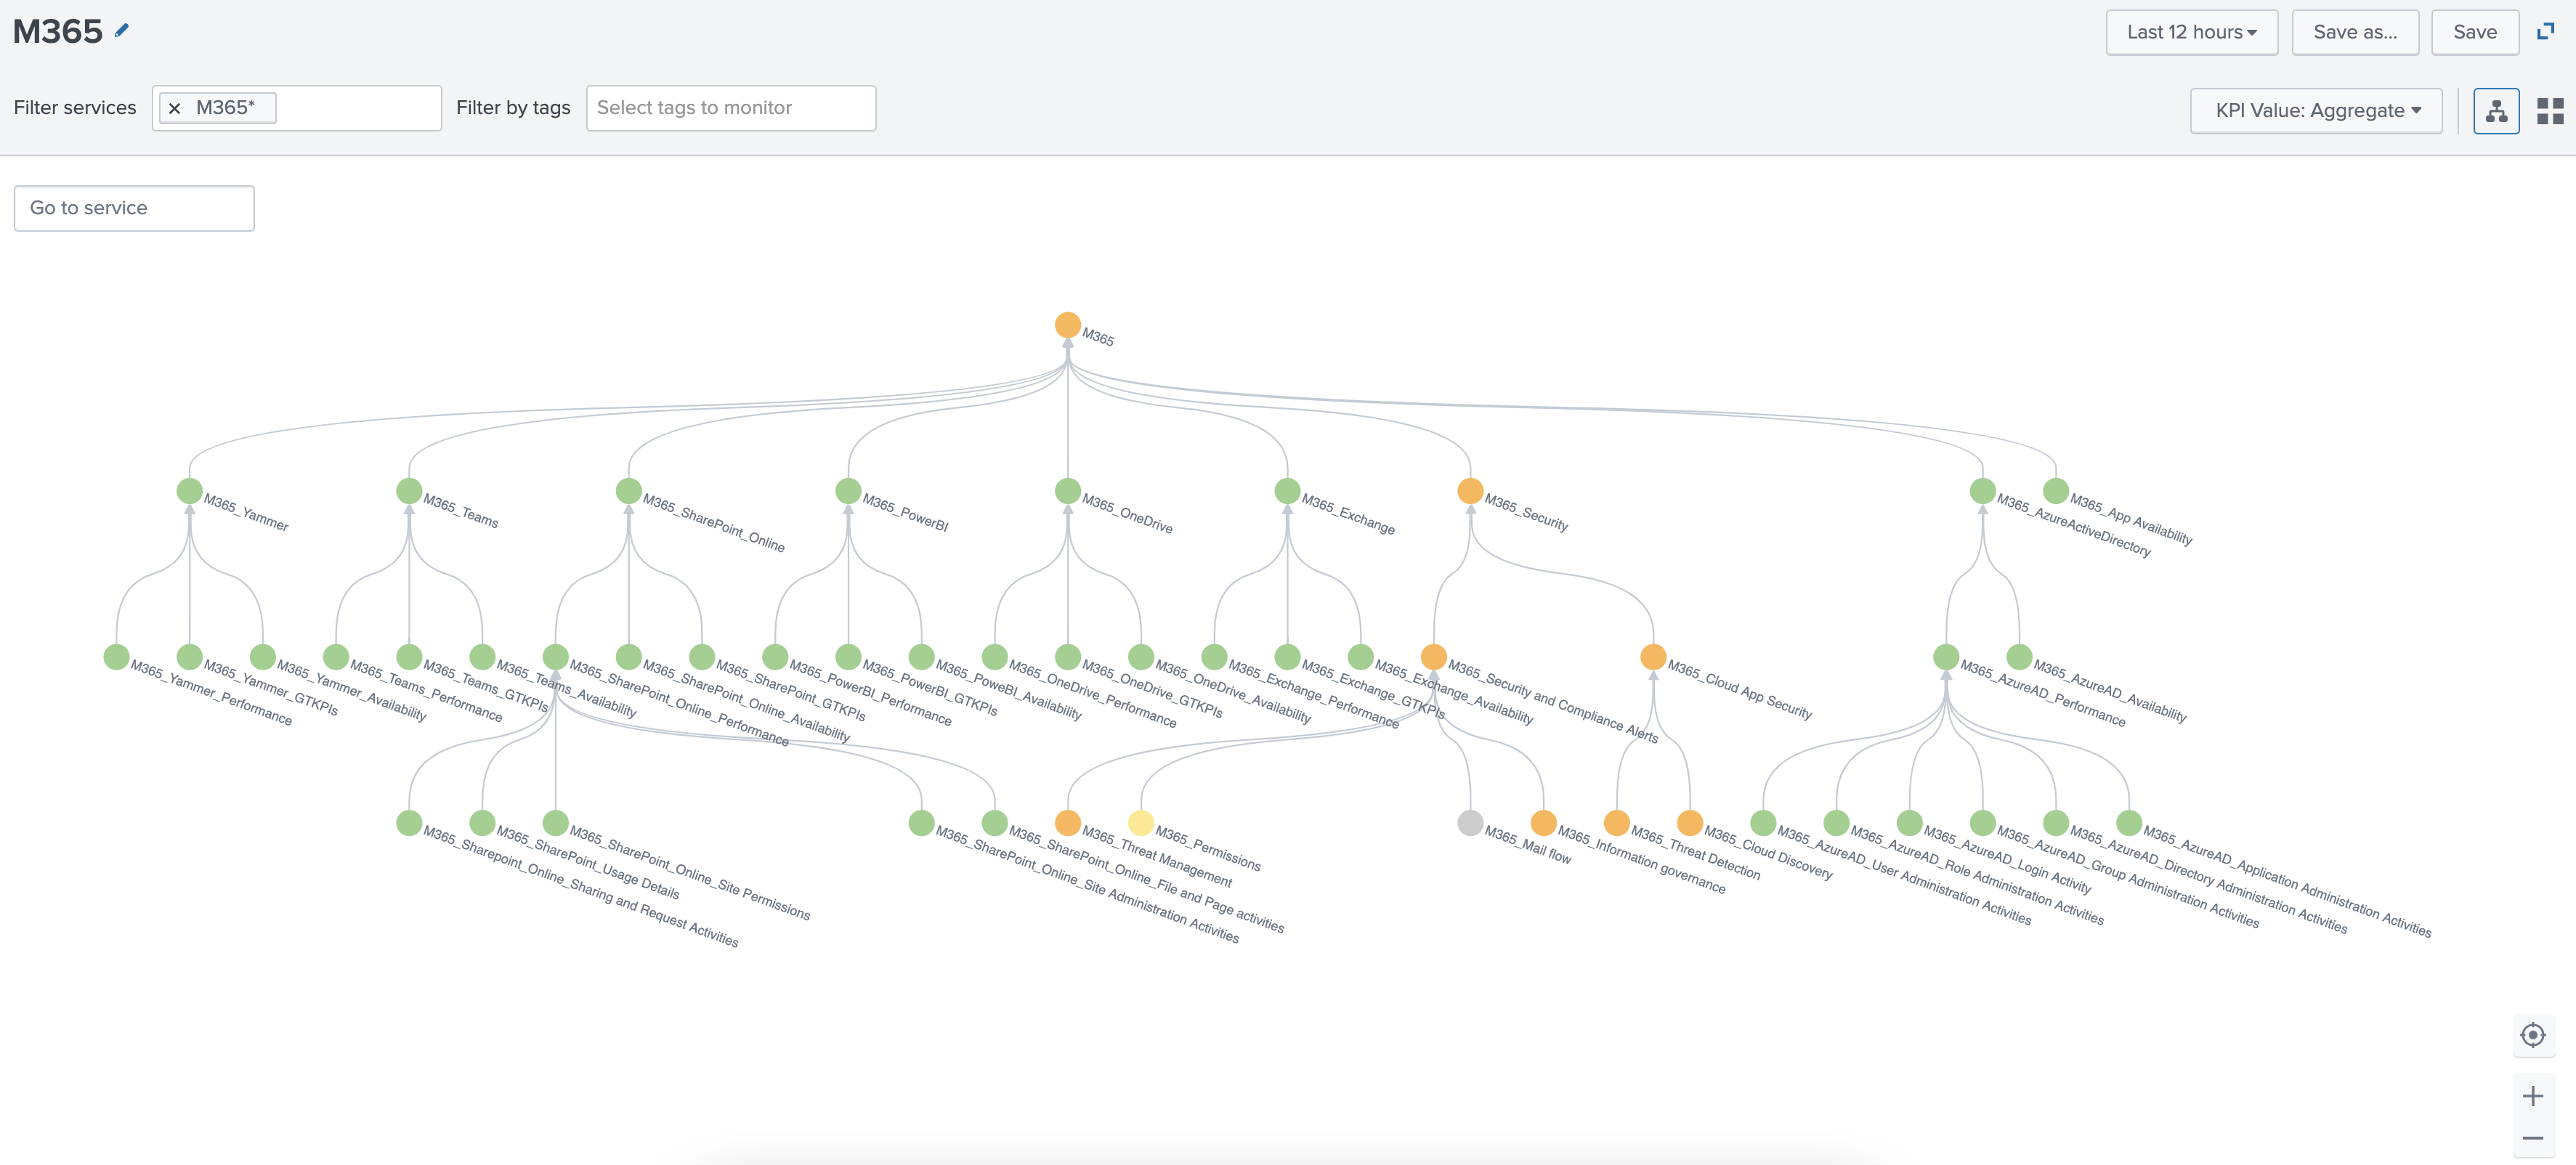Focus the Go to service search box

click(x=134, y=208)
